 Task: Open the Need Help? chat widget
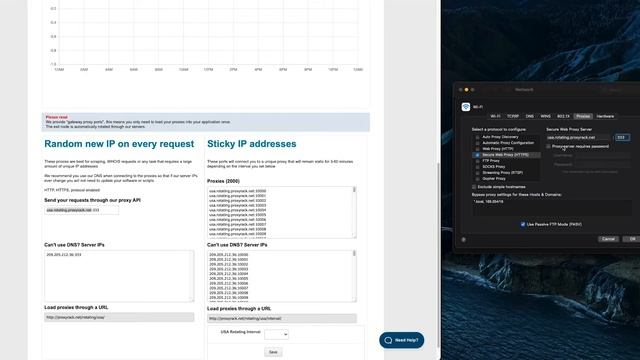[x=402, y=340]
